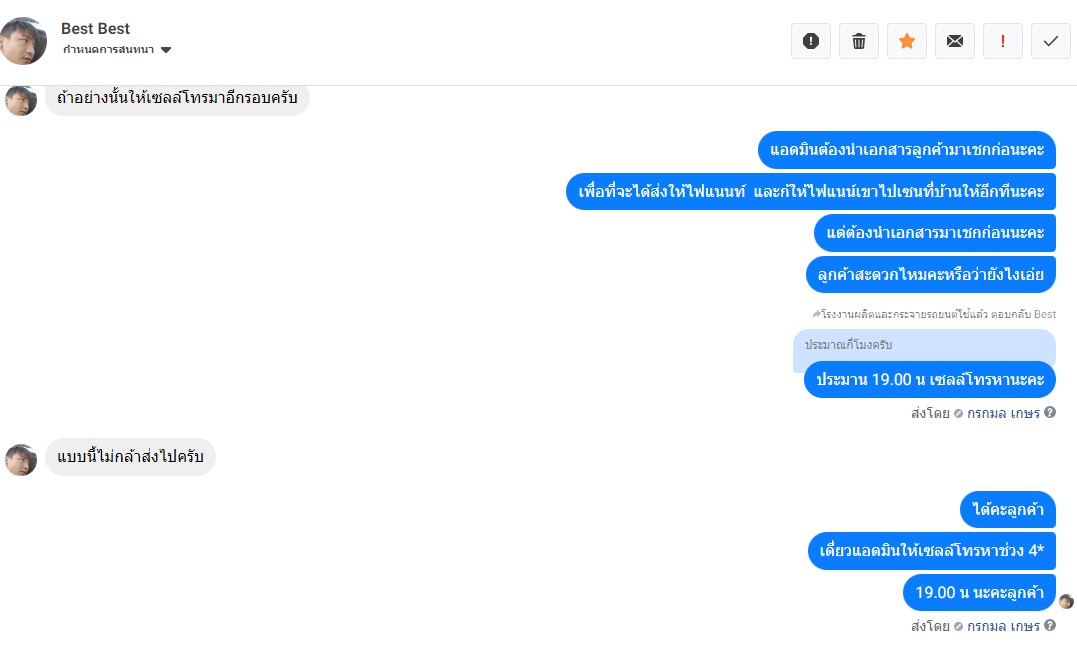Click avatar beside แบบนี้ไม่กล้าส่งไปครับ message
The image size is (1077, 669).
[21, 460]
